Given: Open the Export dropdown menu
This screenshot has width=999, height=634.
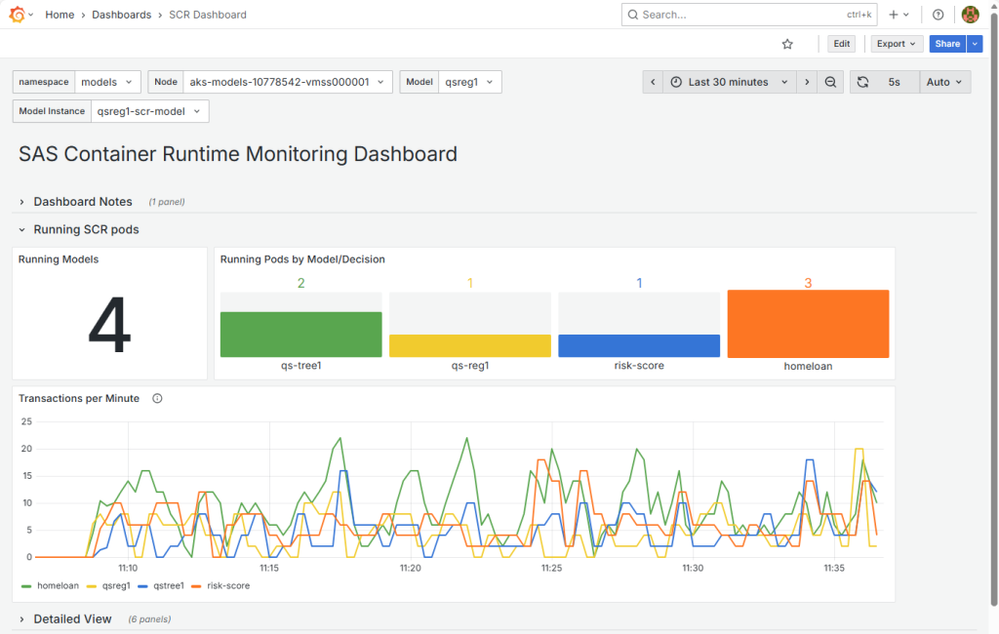Looking at the screenshot, I should coord(896,44).
